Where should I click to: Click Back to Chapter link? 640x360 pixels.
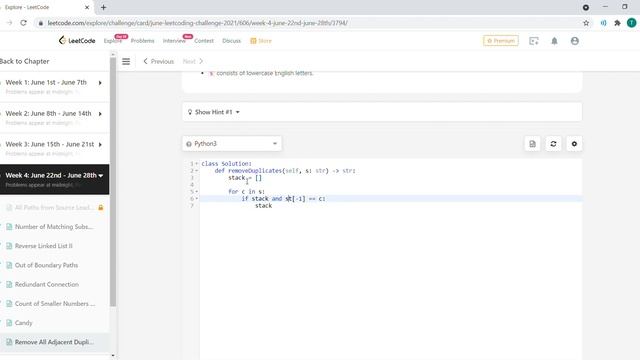[24, 61]
